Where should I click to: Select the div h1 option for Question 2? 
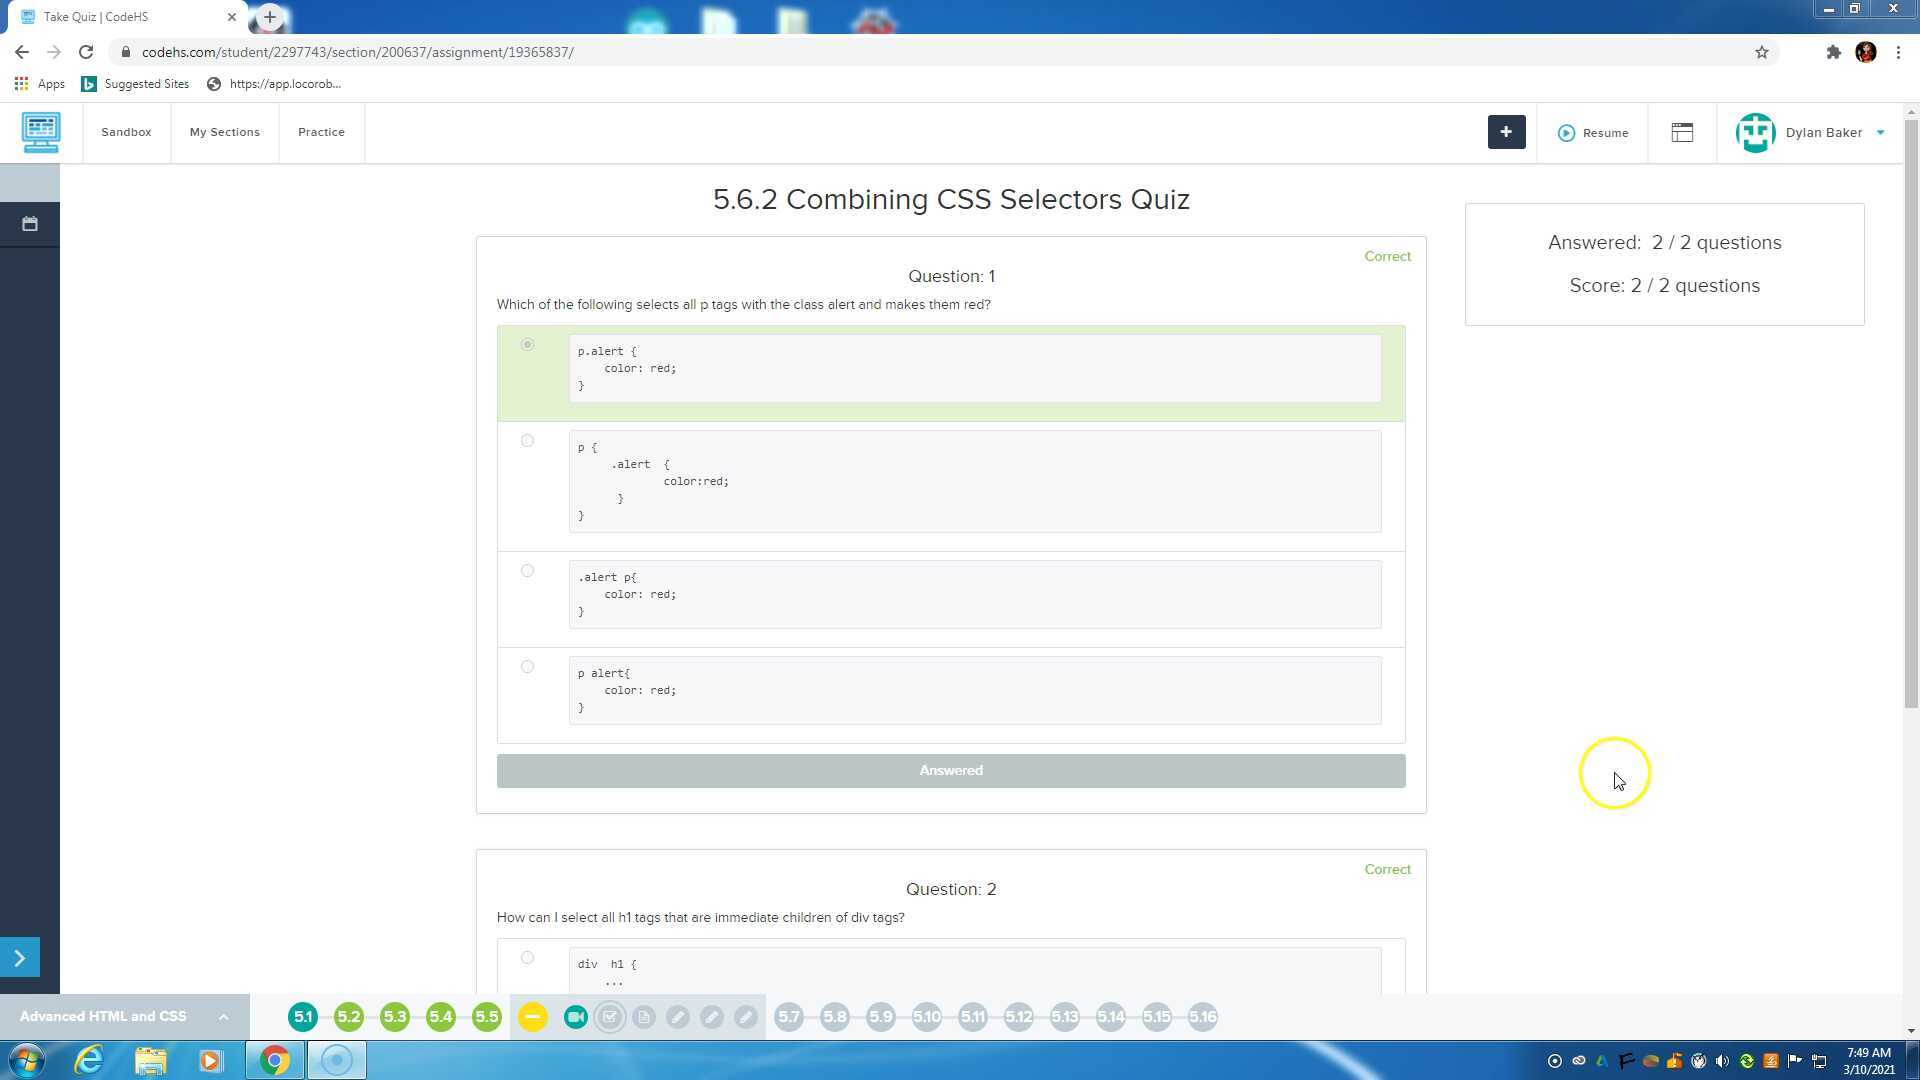coord(527,957)
